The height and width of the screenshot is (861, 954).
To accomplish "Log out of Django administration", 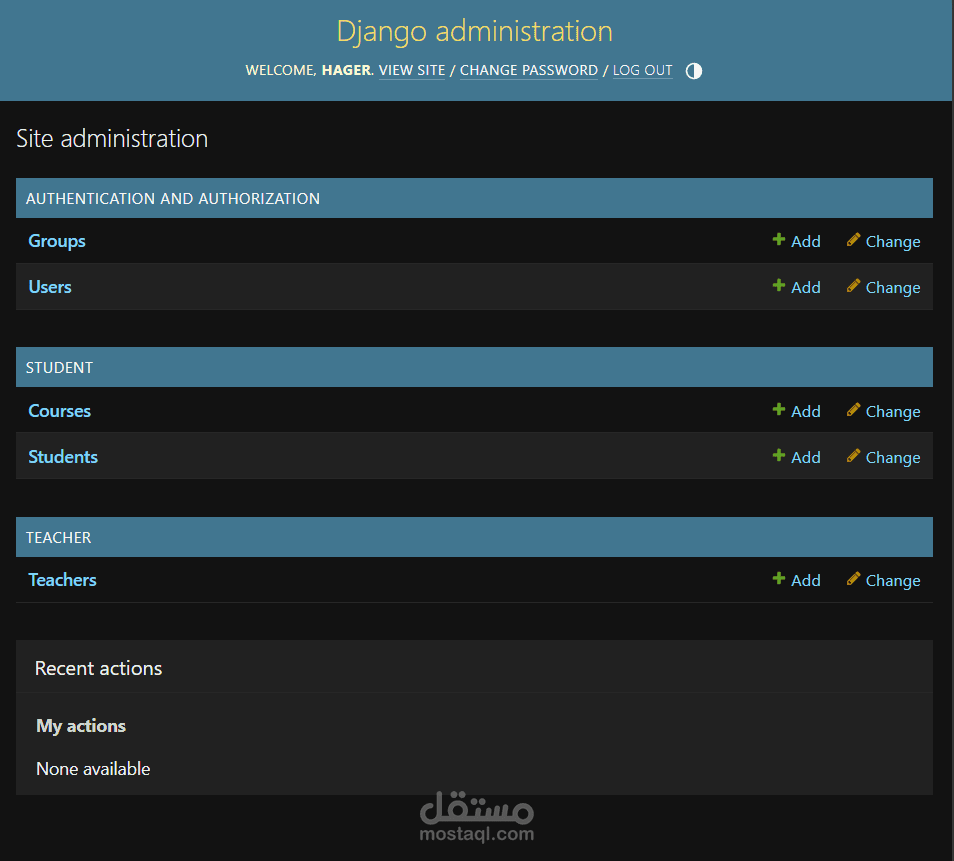I will (642, 71).
